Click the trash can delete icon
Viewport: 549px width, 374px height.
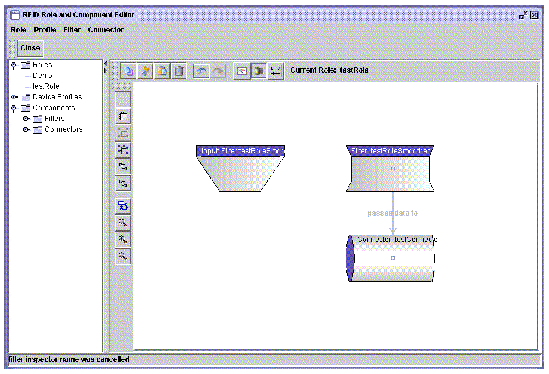pyautogui.click(x=179, y=71)
